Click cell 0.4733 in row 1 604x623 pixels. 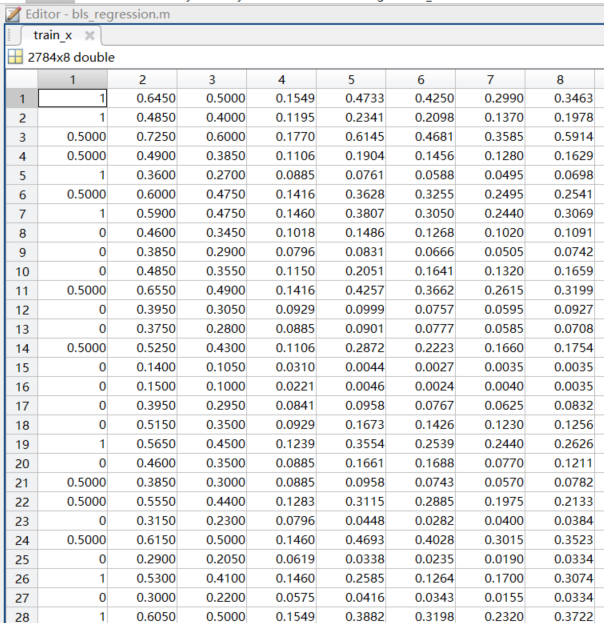pyautogui.click(x=351, y=98)
